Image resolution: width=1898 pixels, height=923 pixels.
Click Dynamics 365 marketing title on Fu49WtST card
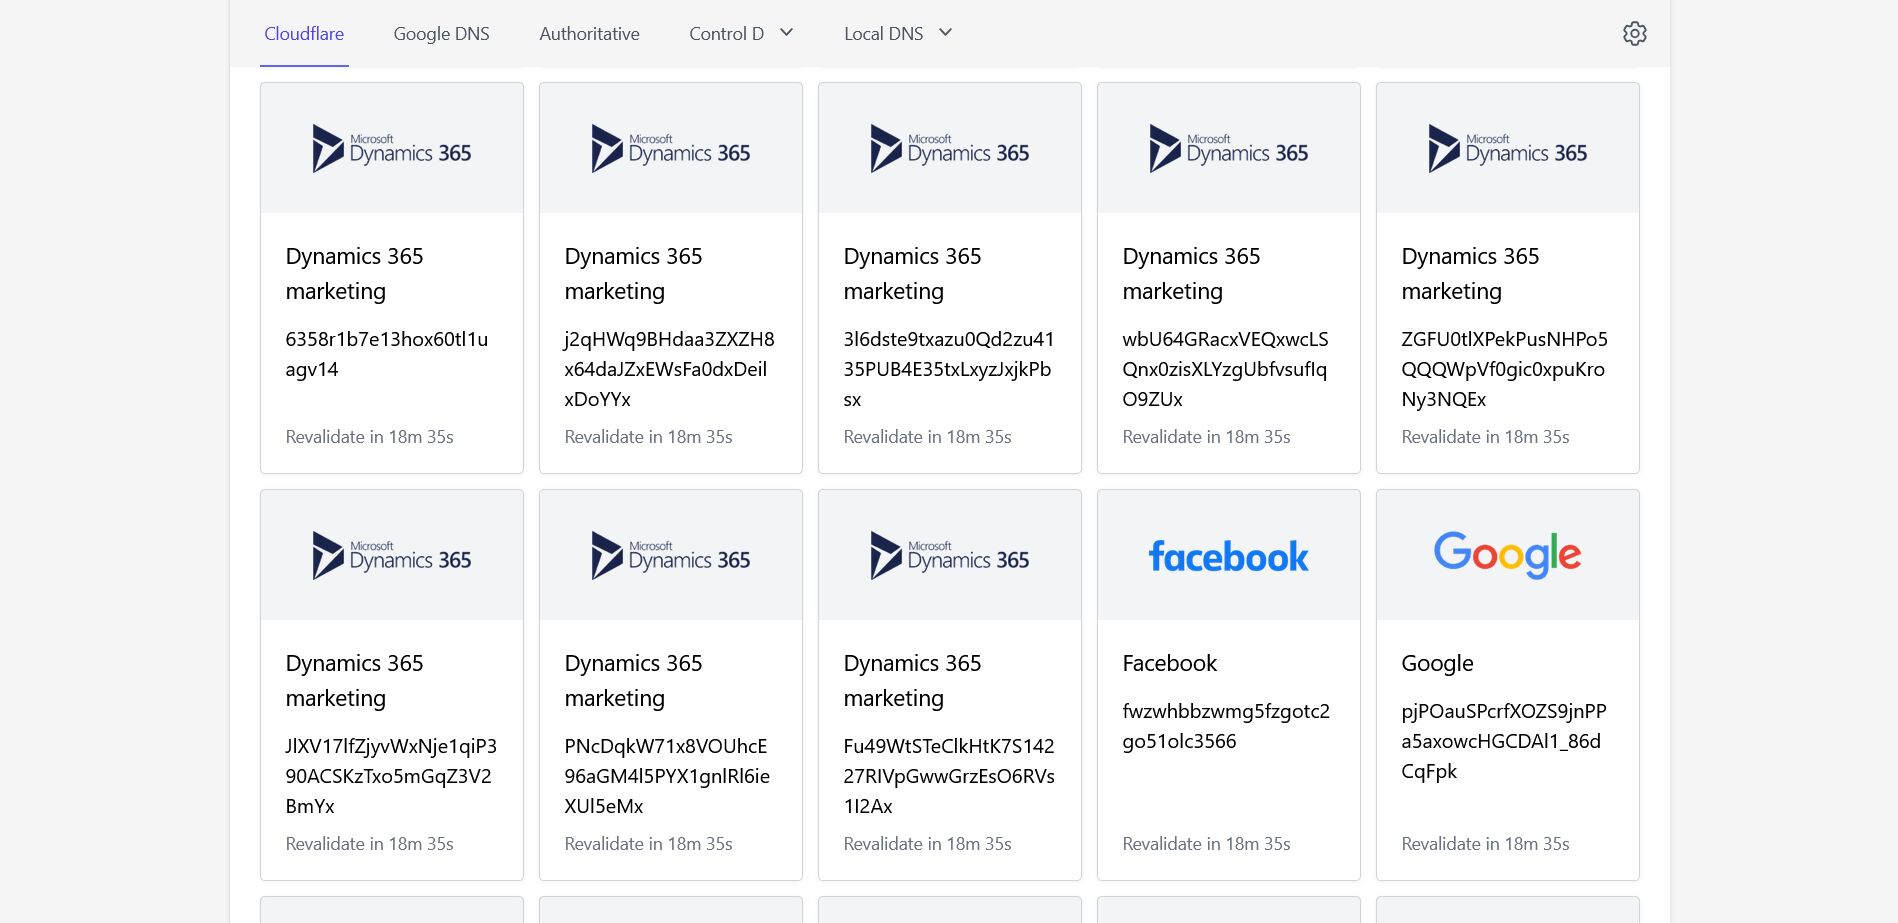[x=912, y=680]
